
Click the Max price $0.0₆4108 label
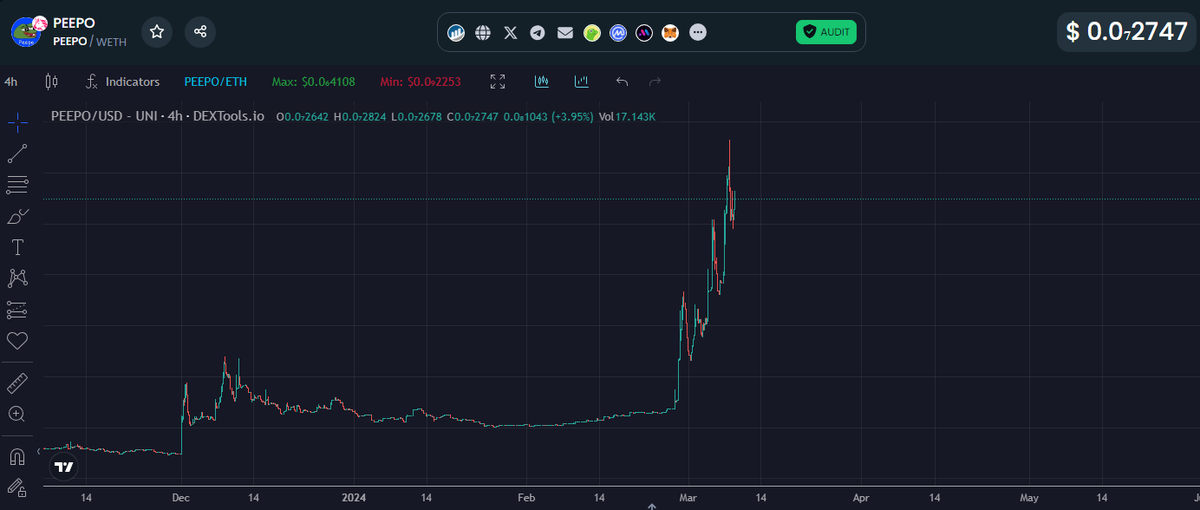(x=314, y=82)
